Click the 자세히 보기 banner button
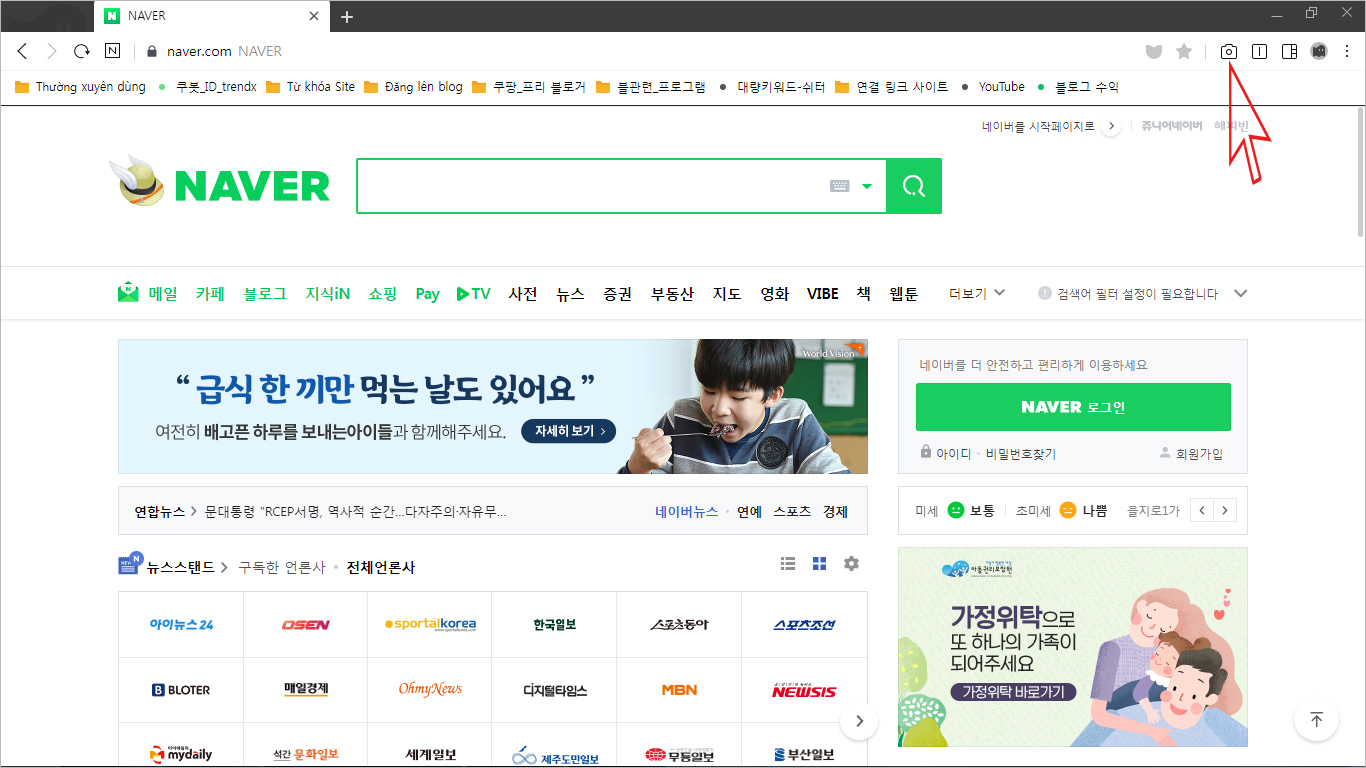Image resolution: width=1366 pixels, height=768 pixels. [568, 431]
